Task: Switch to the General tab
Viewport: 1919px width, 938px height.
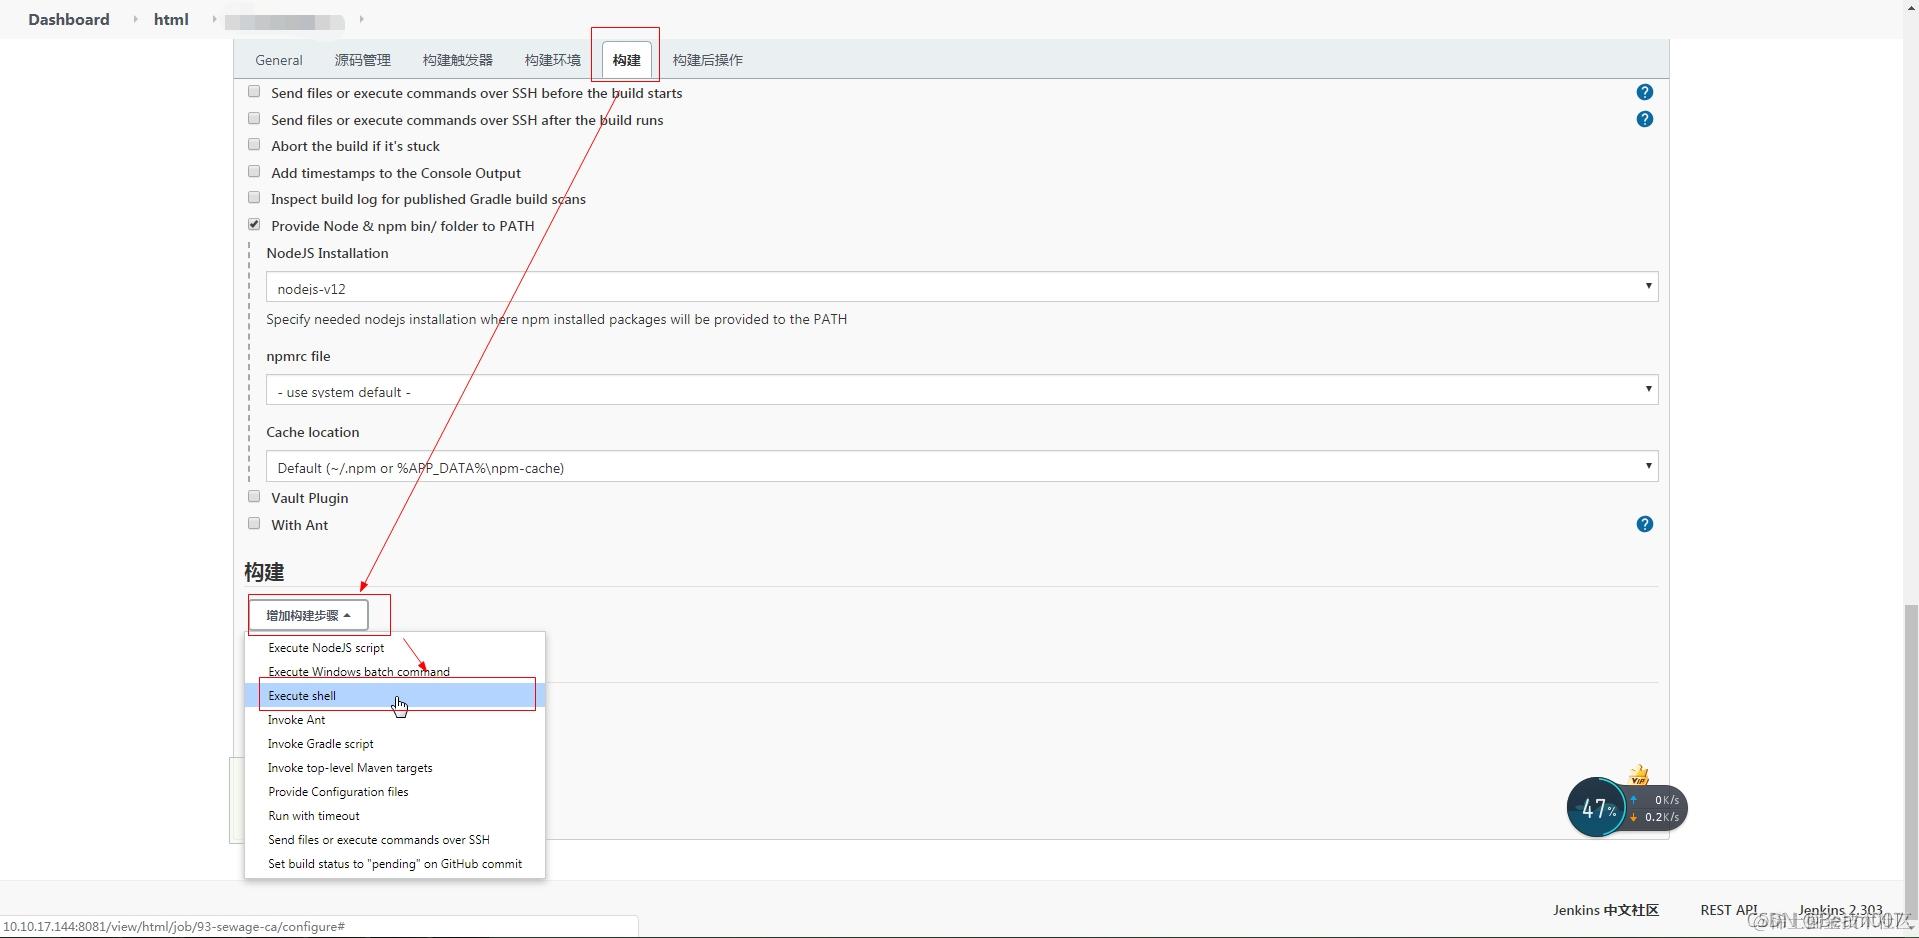Action: (x=279, y=60)
